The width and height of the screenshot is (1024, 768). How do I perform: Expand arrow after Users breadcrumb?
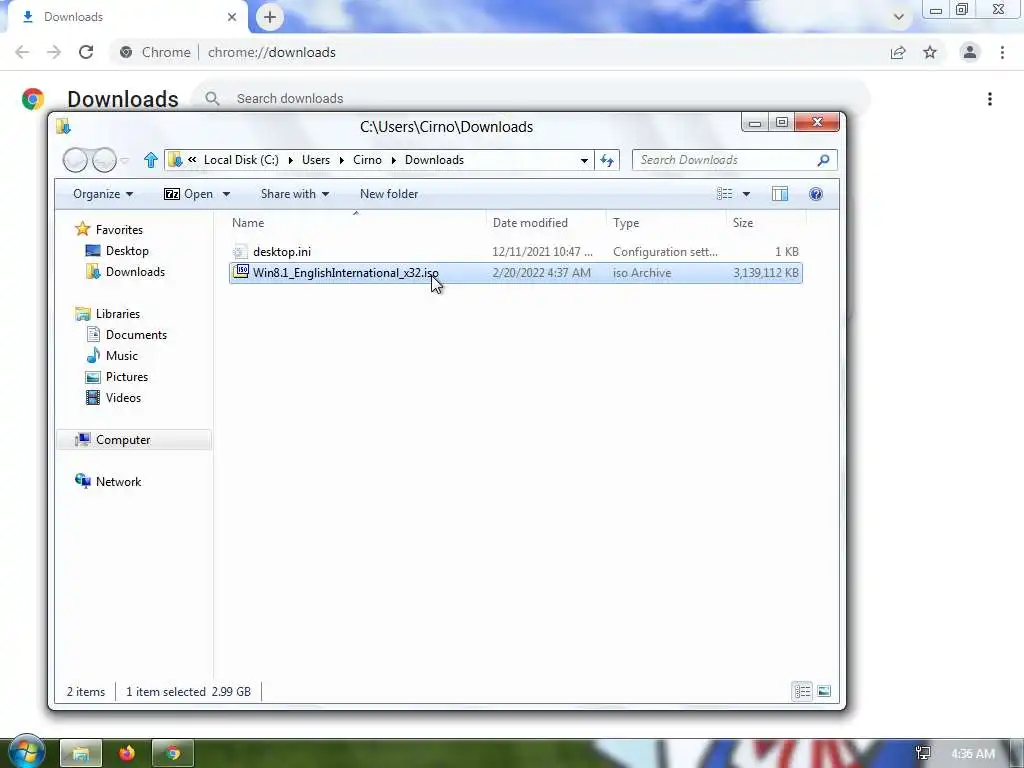pyautogui.click(x=341, y=160)
